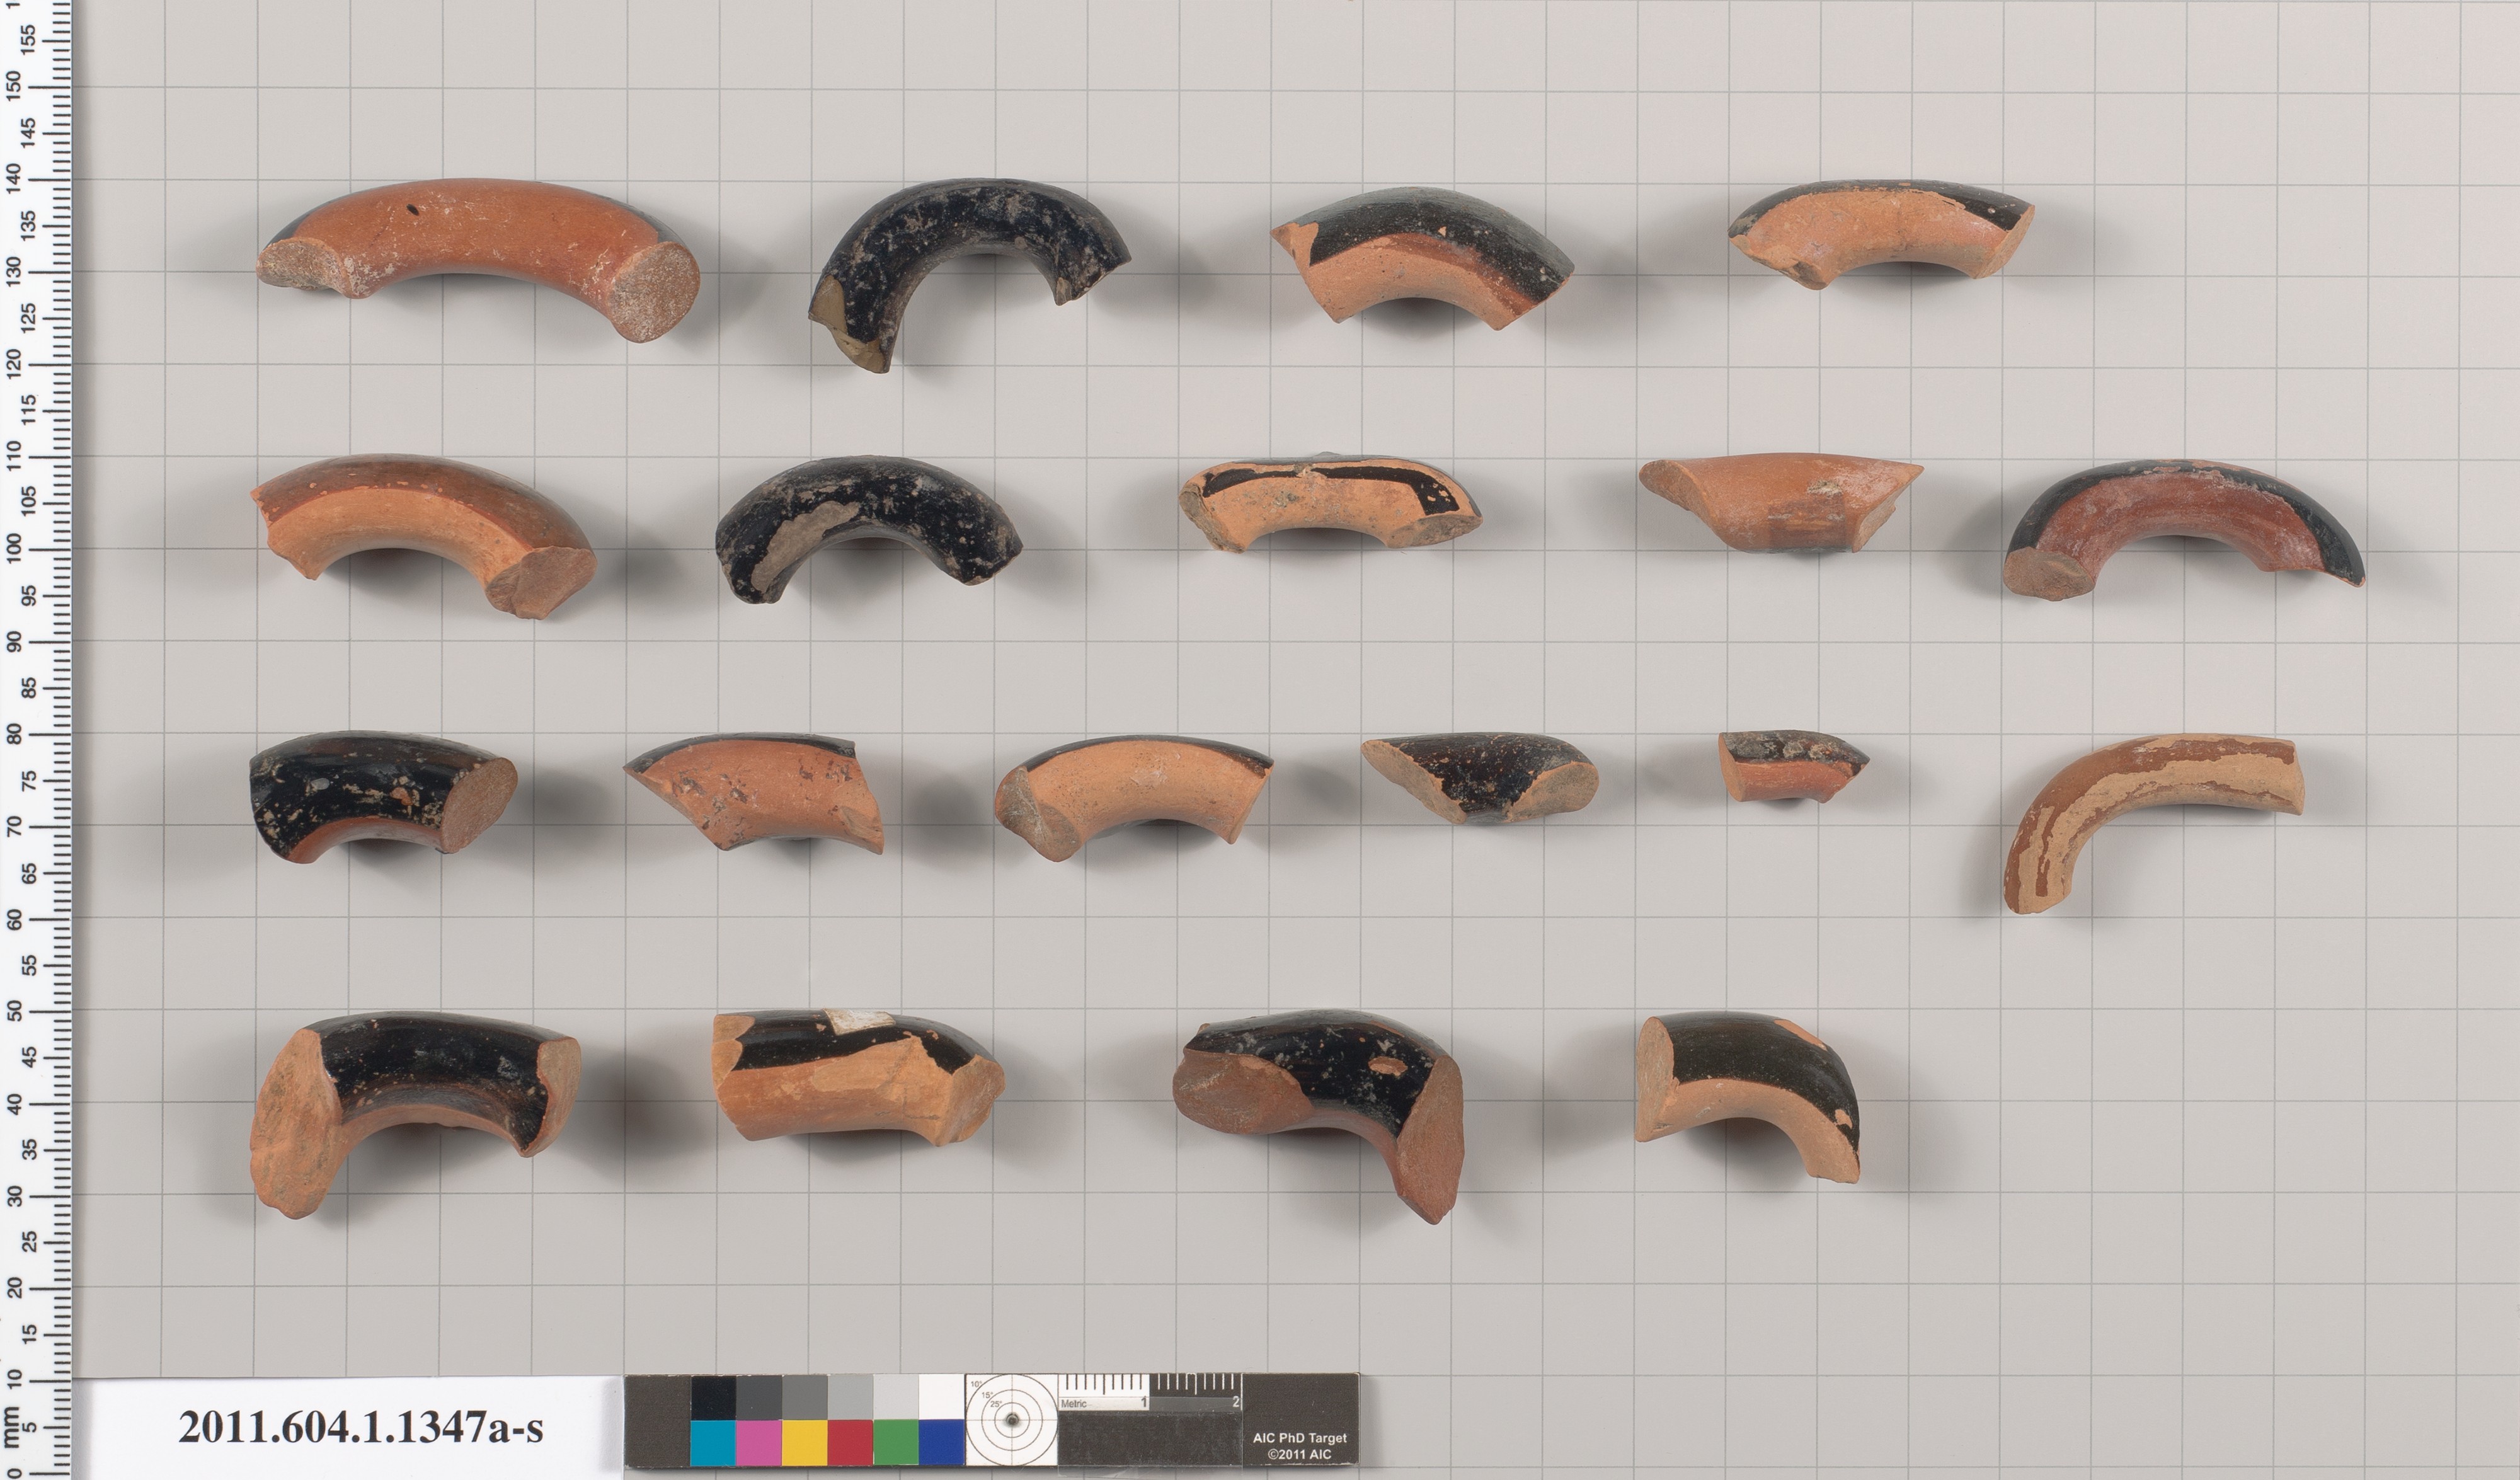Click the 100 mark on the vertical ruler
Screen dimensions: 2520x1480
pos(14,548)
